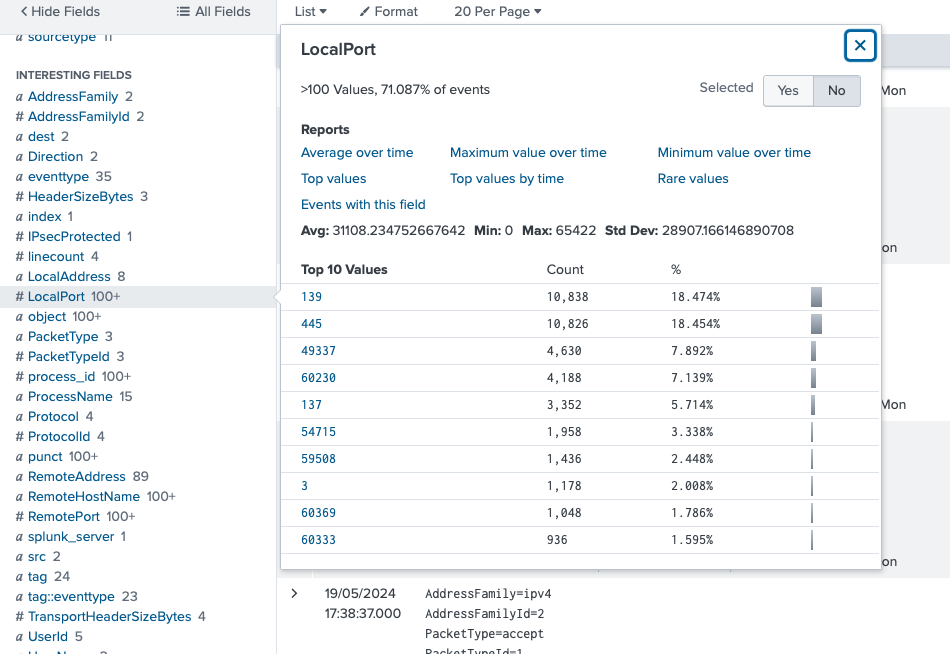The width and height of the screenshot is (950, 654).
Task: Open the AddressFamilyId field
Action: (x=79, y=116)
